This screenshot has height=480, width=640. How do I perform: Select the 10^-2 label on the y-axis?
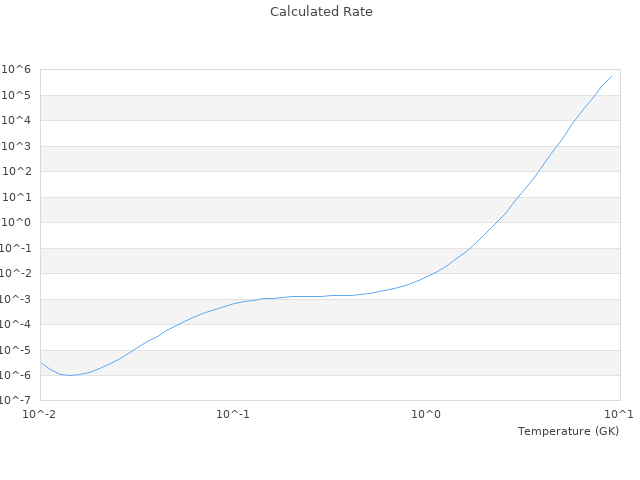[x=16, y=274]
